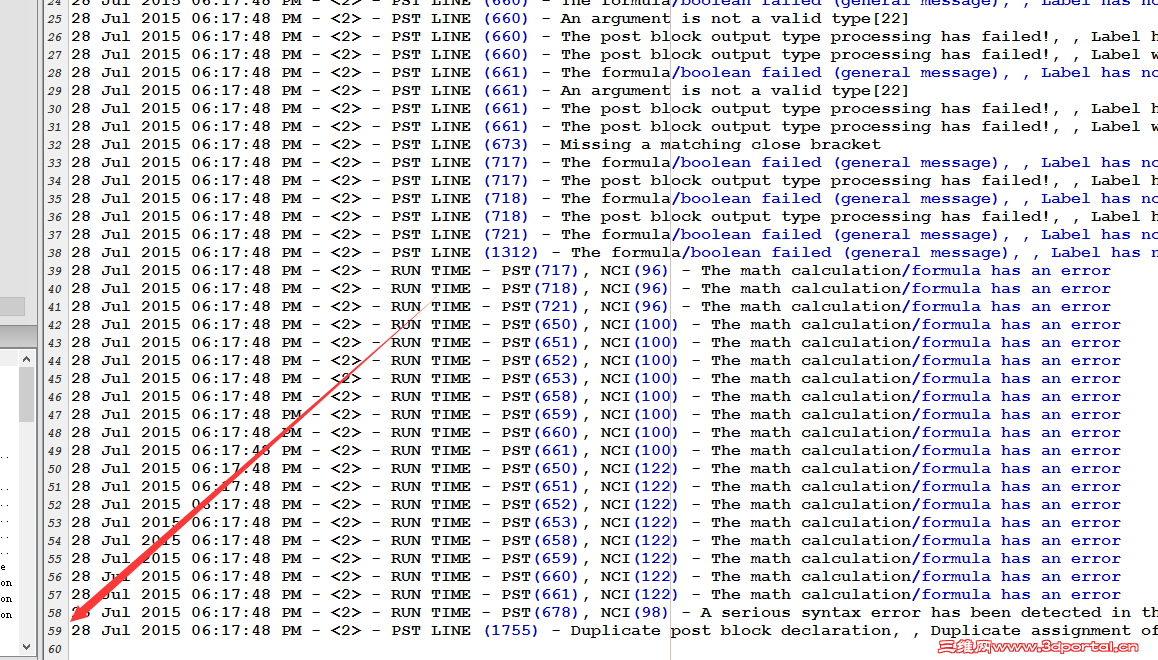The width and height of the screenshot is (1158, 660).
Task: Click 'PST(652)' on line 44
Action: [541, 360]
